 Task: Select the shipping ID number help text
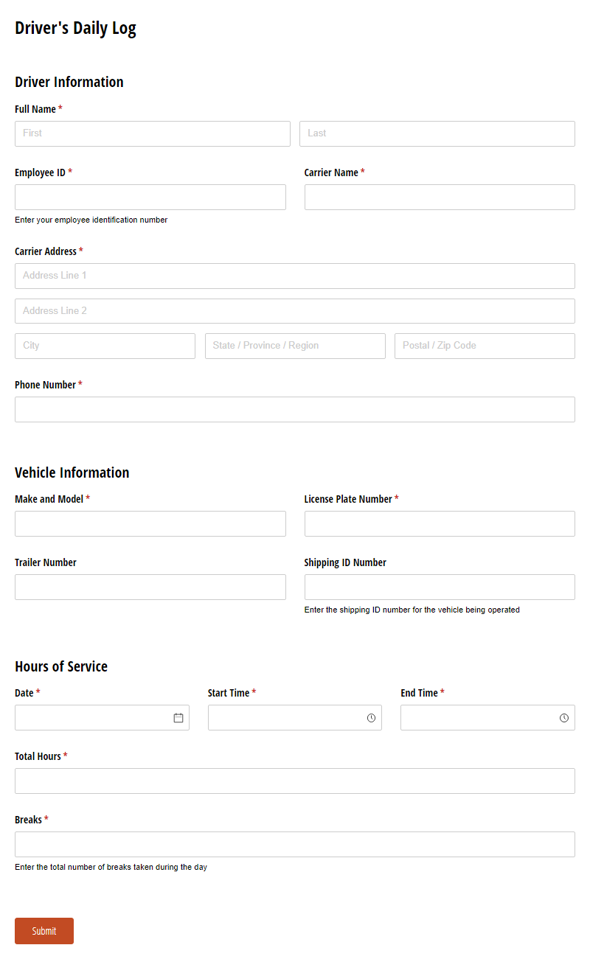click(412, 610)
